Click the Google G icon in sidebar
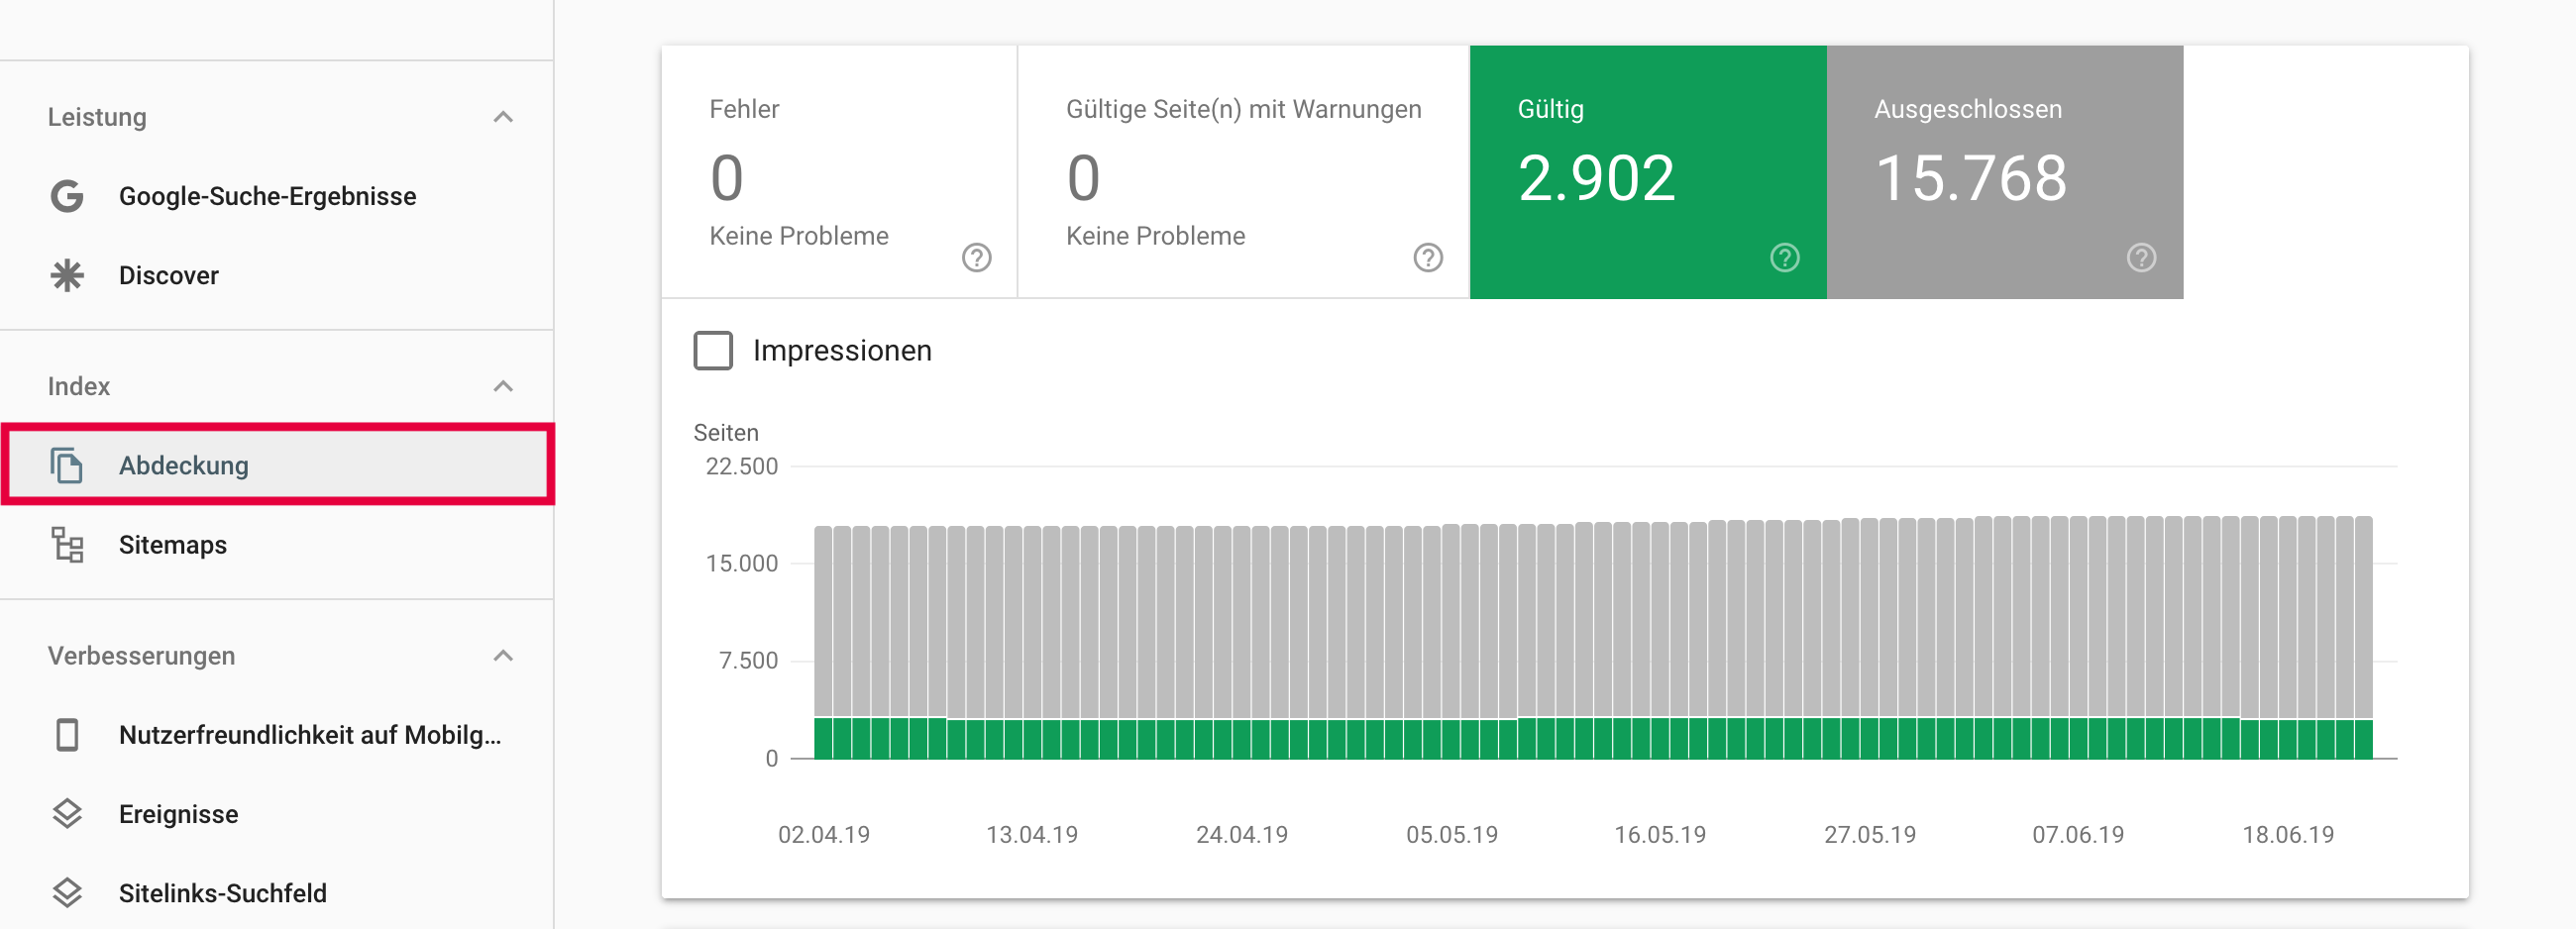 coord(67,196)
